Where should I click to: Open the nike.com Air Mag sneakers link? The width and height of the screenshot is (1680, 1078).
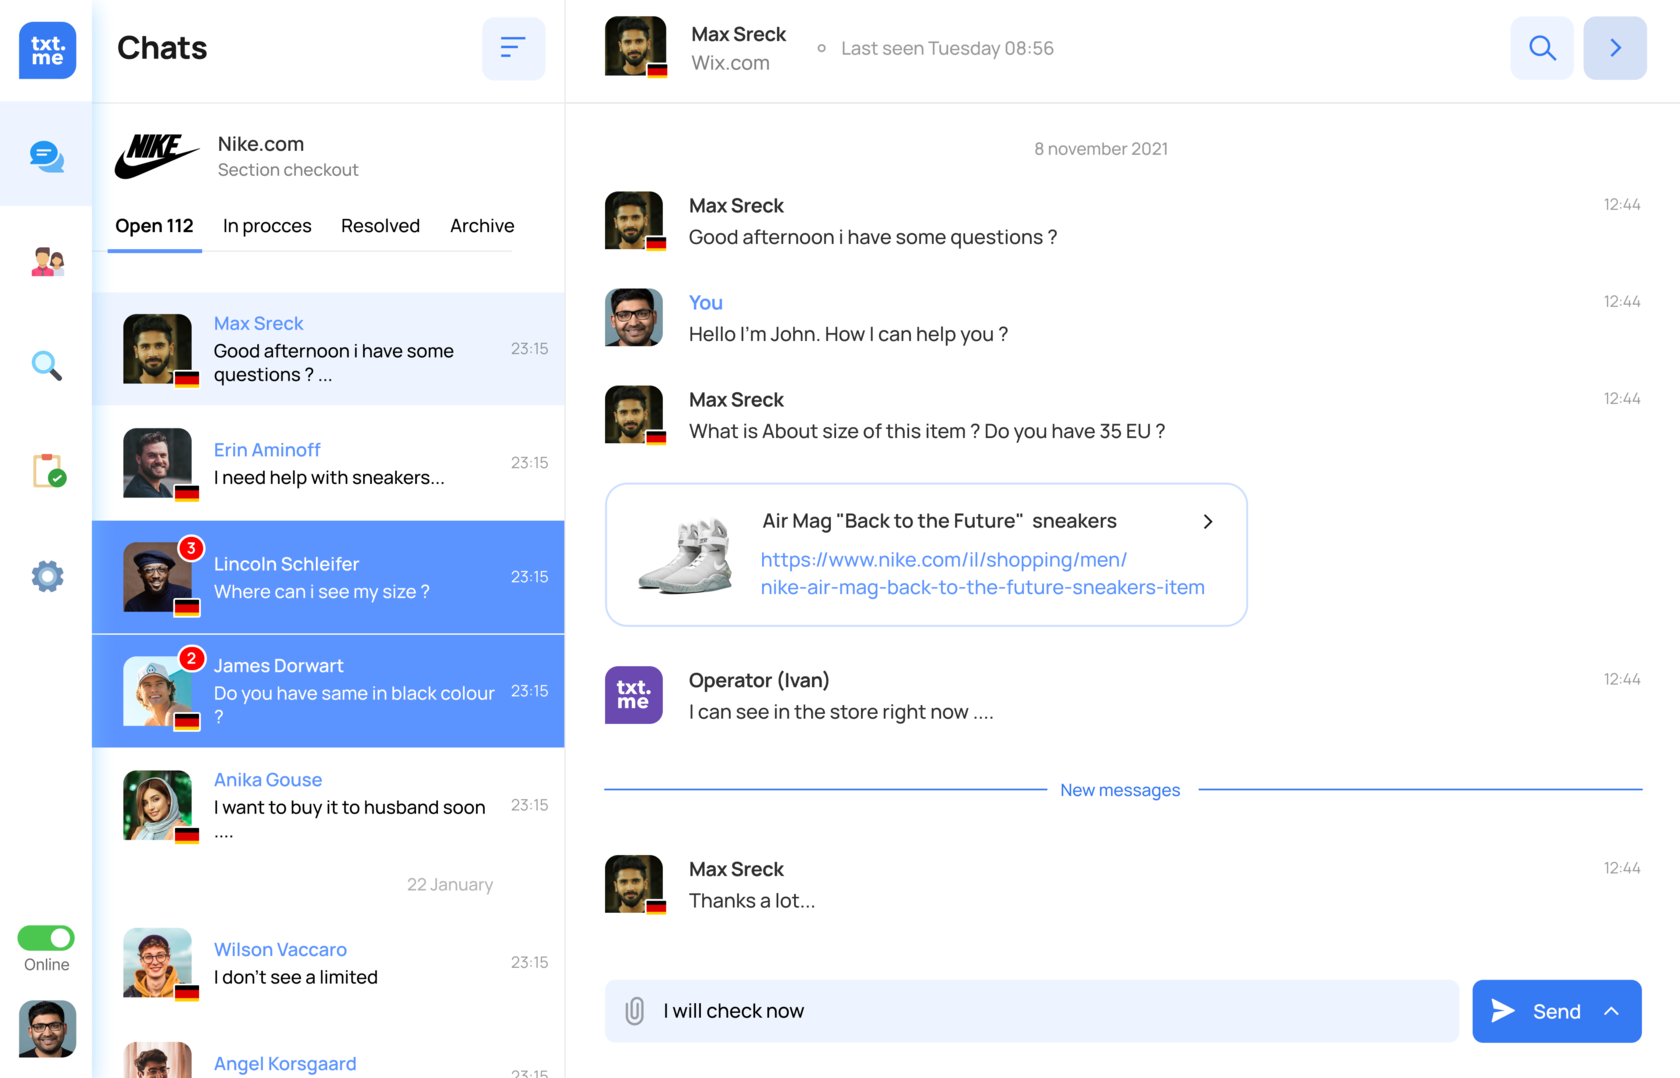(981, 574)
